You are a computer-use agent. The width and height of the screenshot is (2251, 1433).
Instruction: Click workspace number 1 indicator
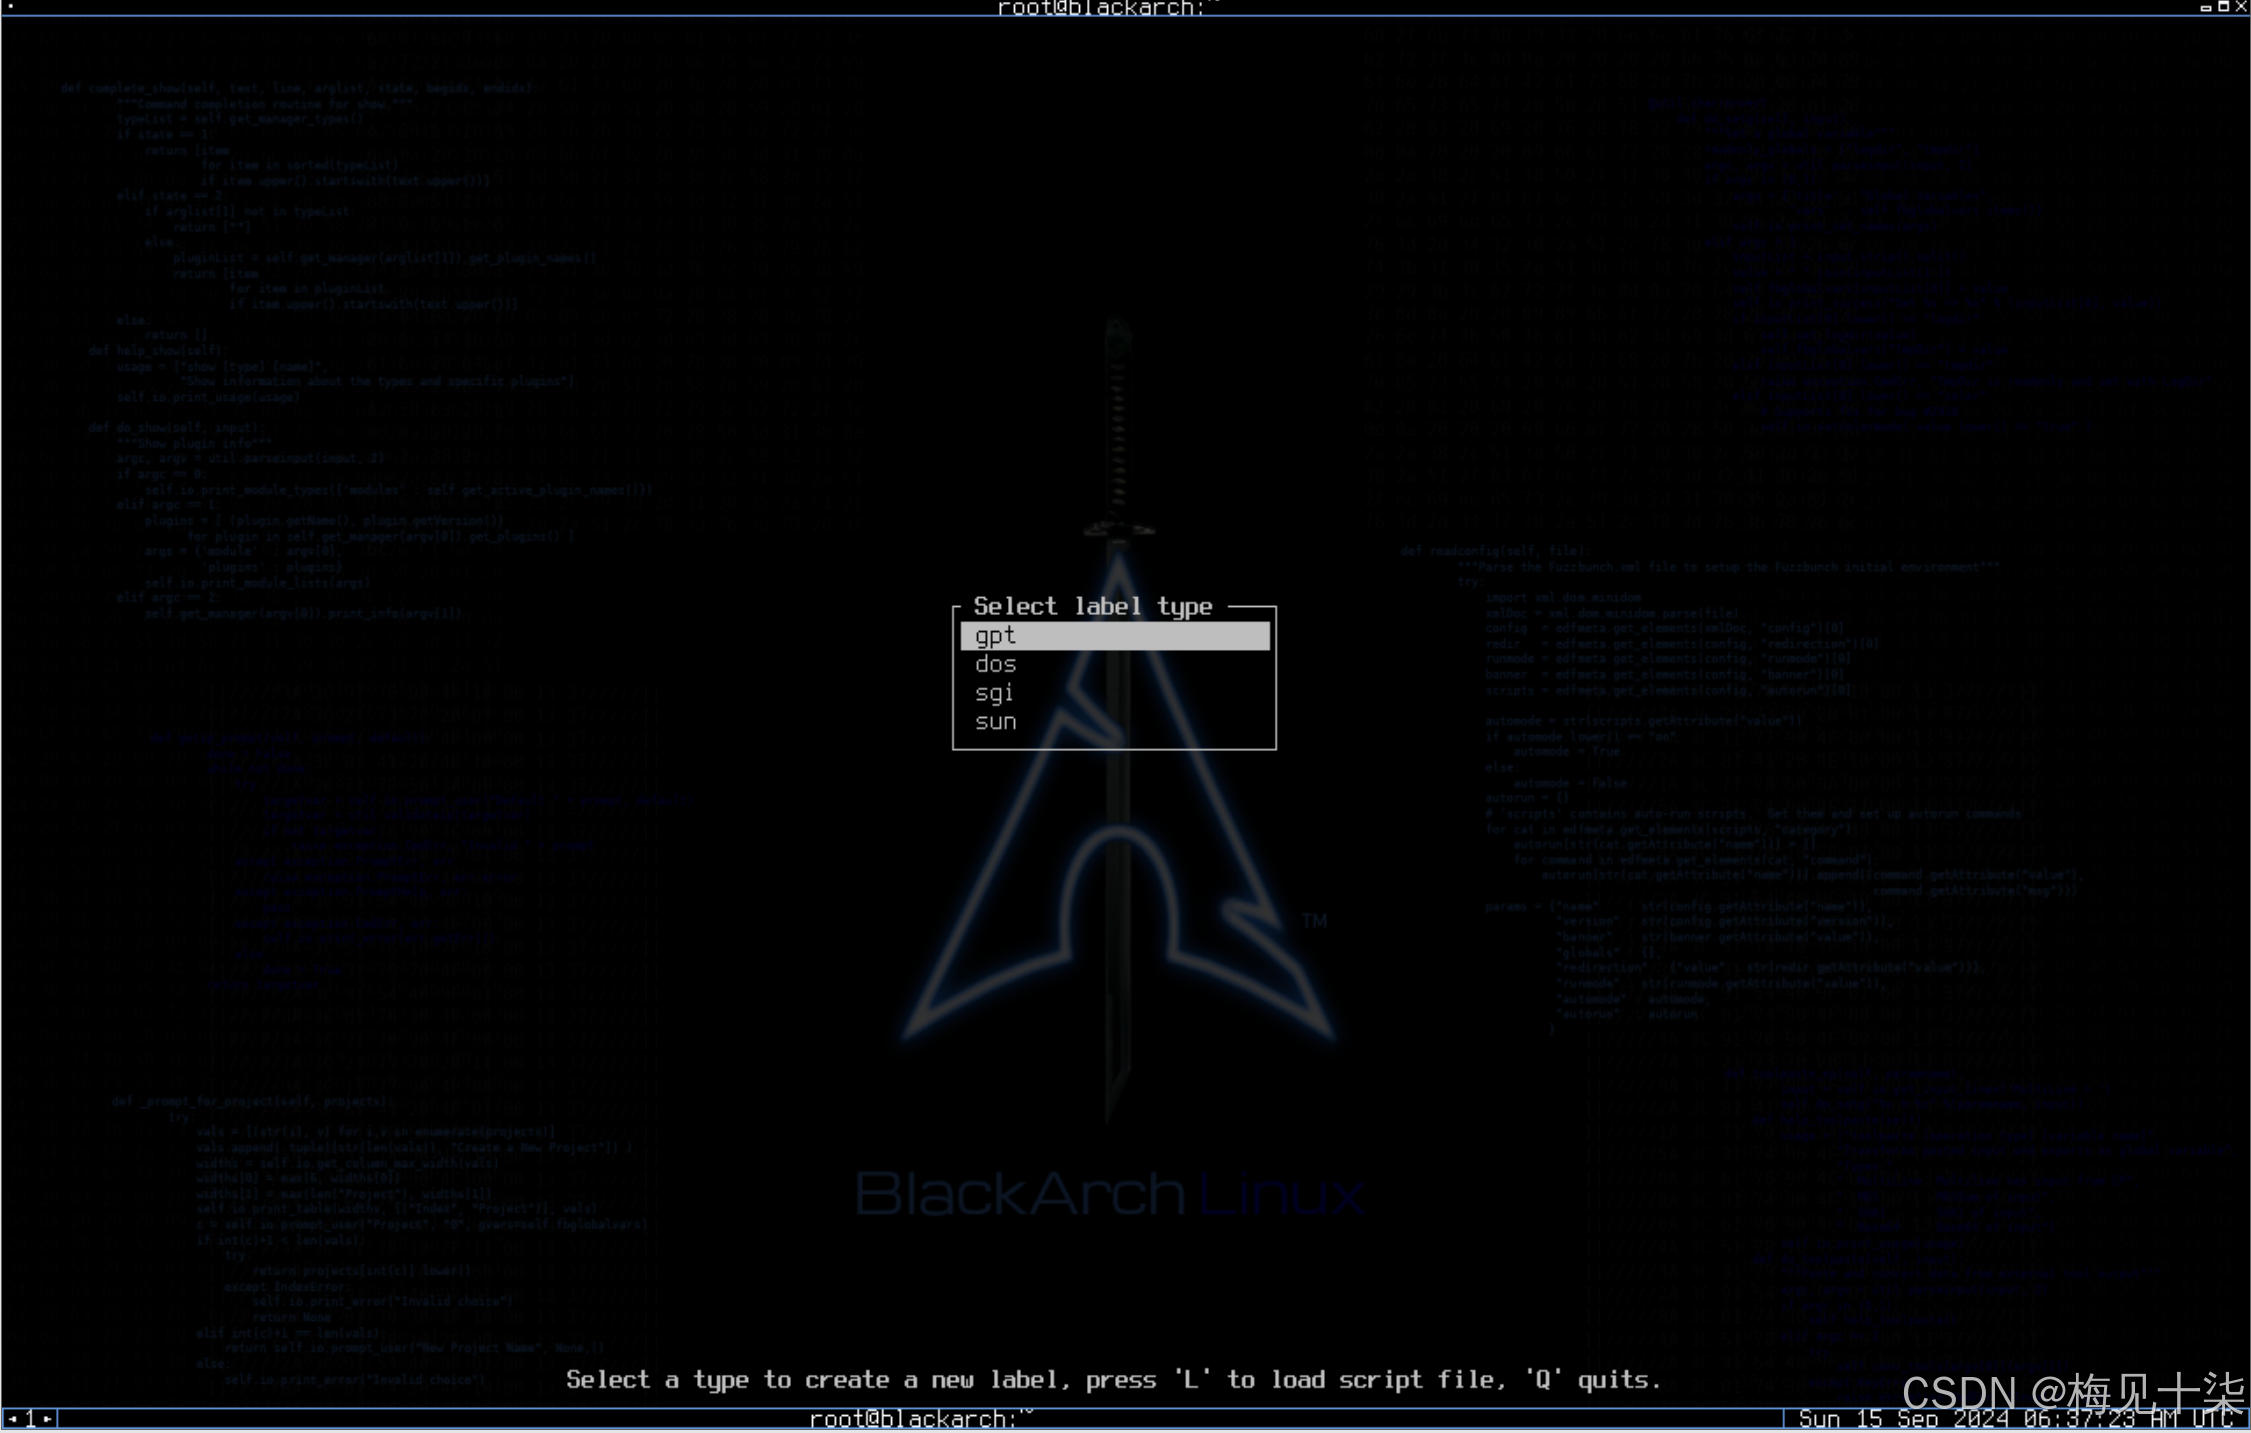30,1418
